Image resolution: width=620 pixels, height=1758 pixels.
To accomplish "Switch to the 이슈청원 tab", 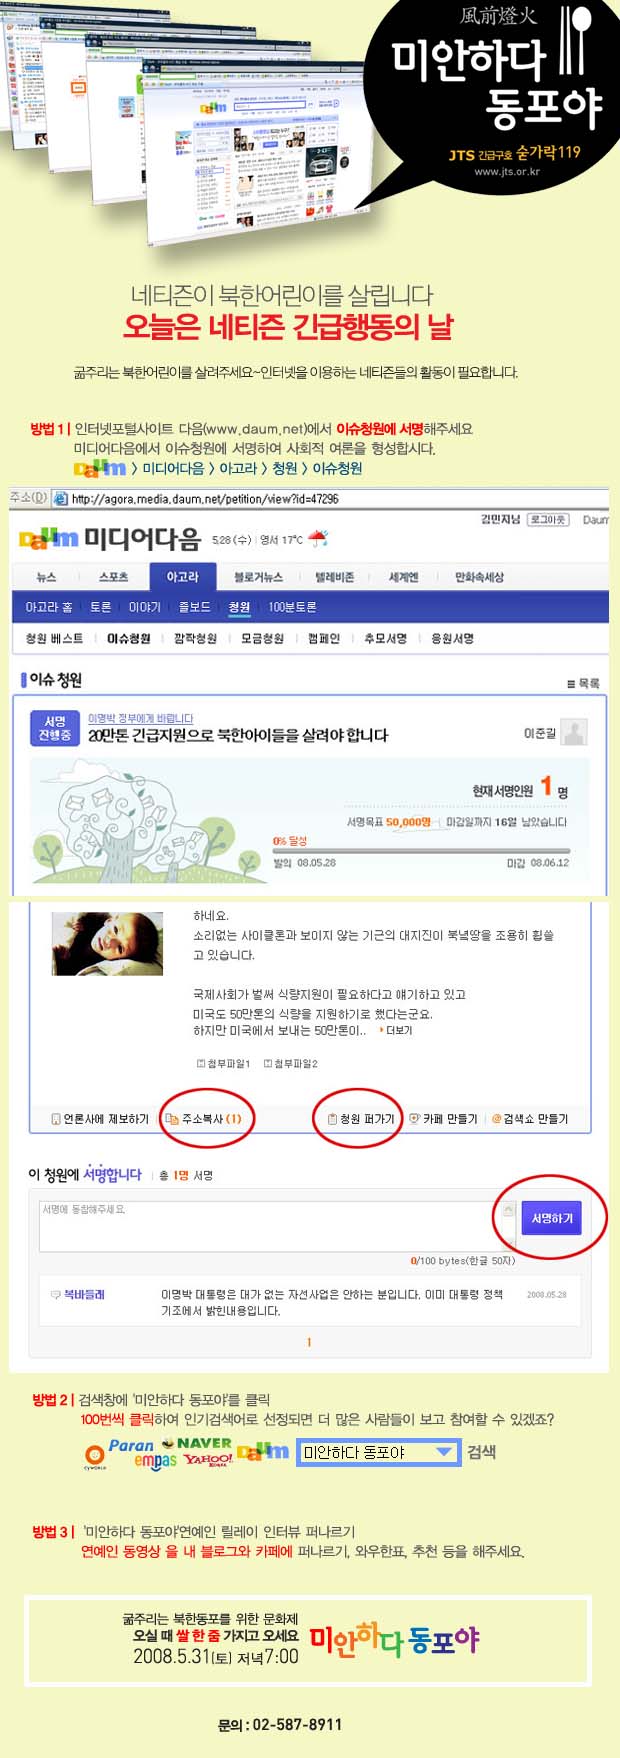I will tap(128, 638).
